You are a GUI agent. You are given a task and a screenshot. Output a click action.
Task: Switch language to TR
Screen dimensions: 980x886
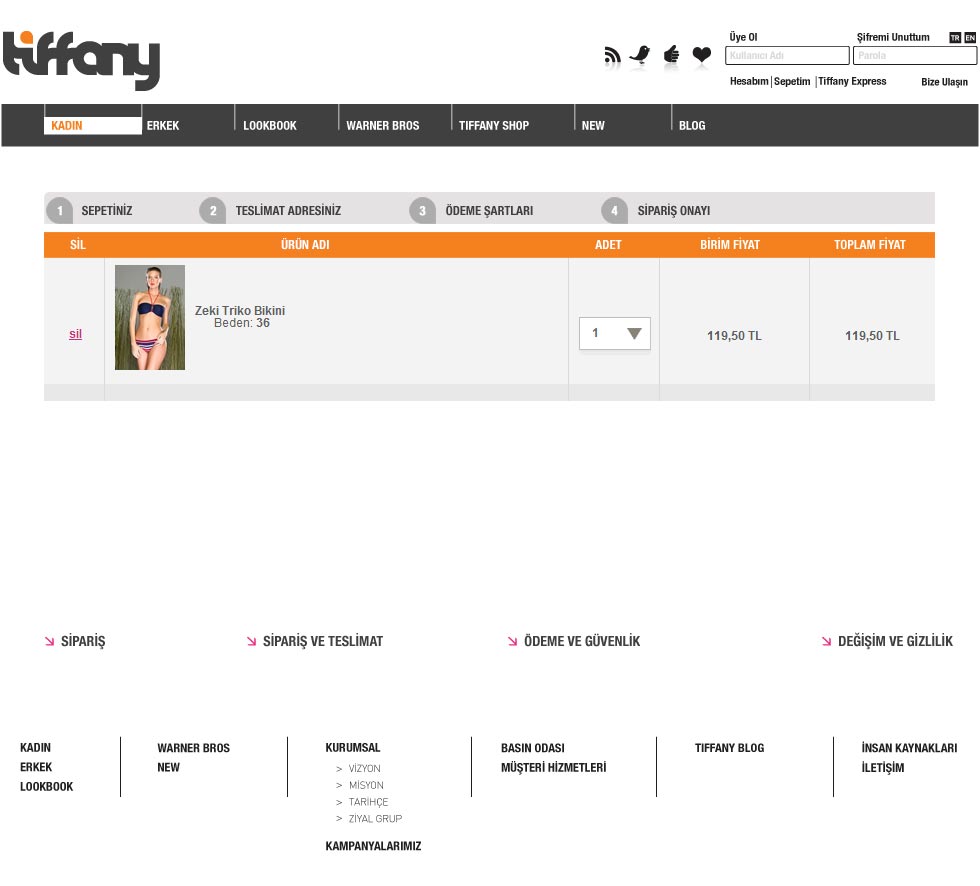tap(955, 38)
